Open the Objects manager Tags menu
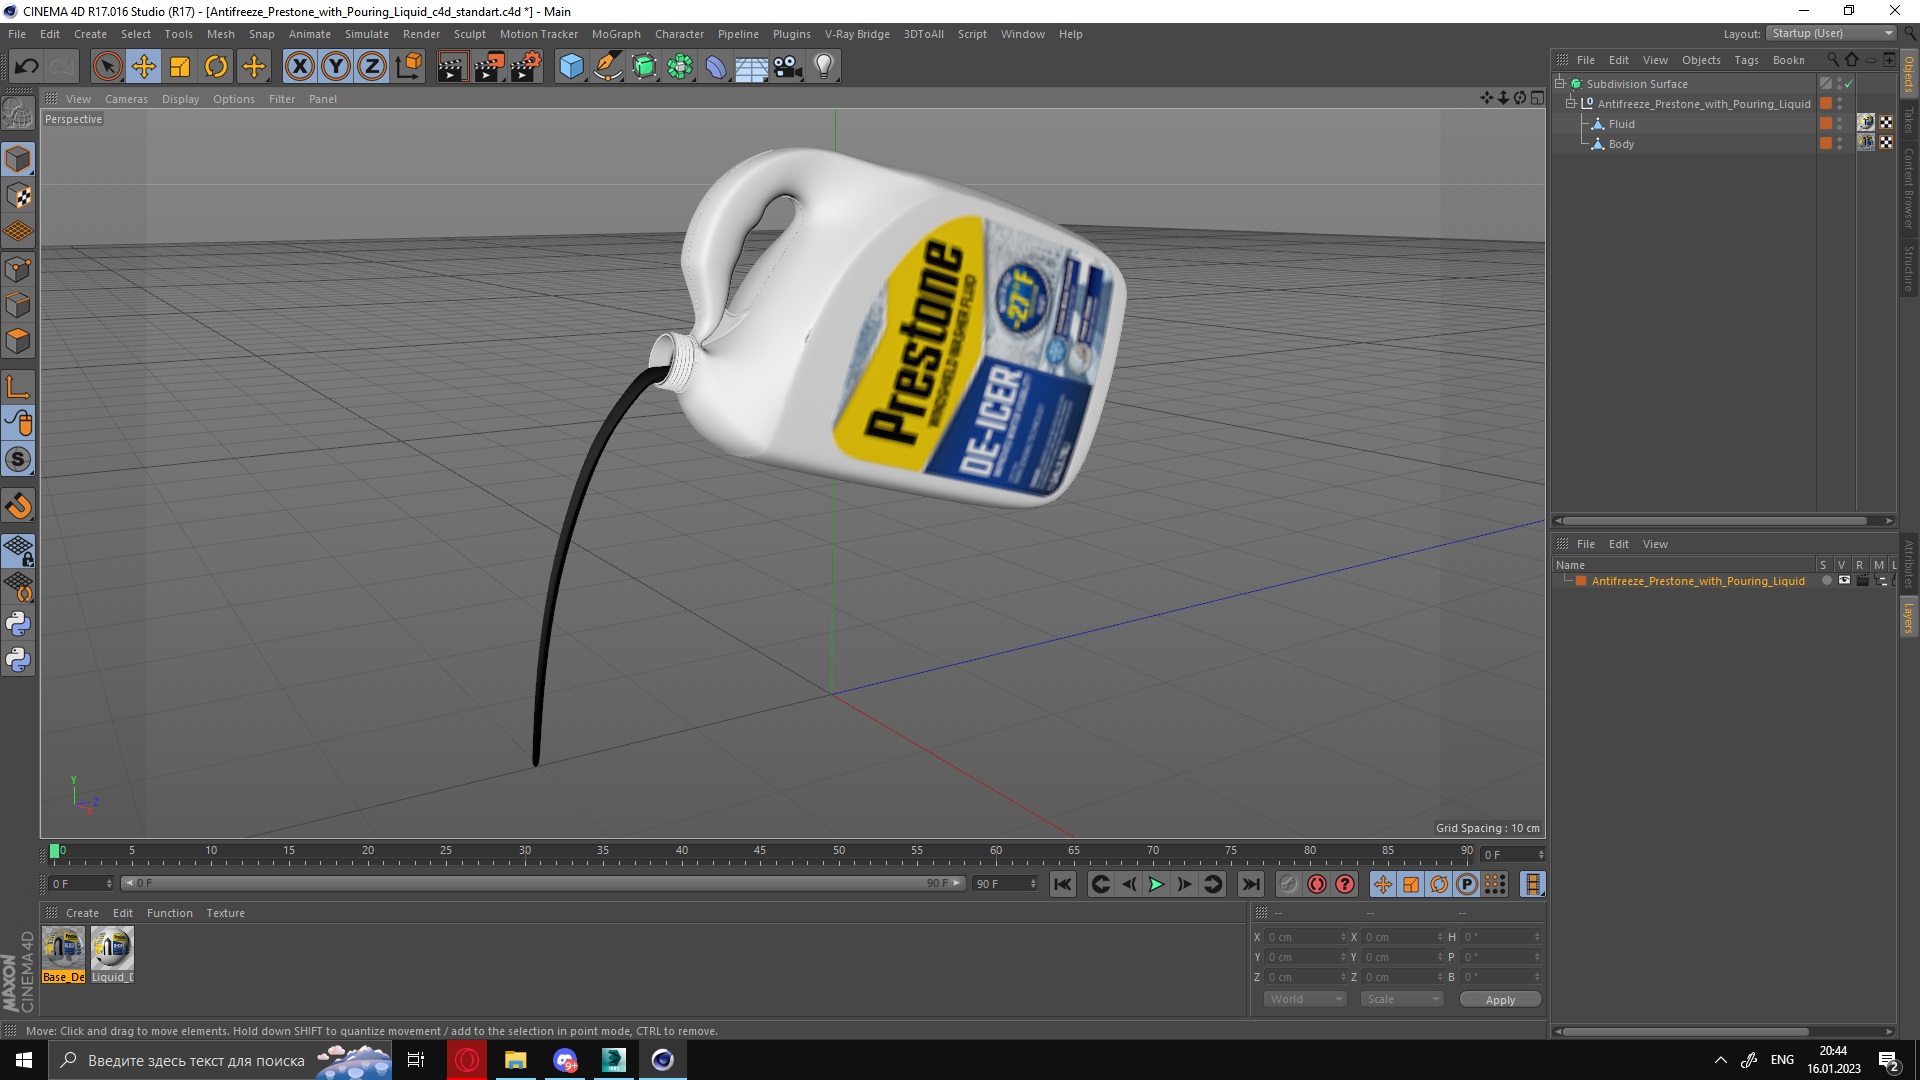The image size is (1920, 1080). coord(1746,60)
